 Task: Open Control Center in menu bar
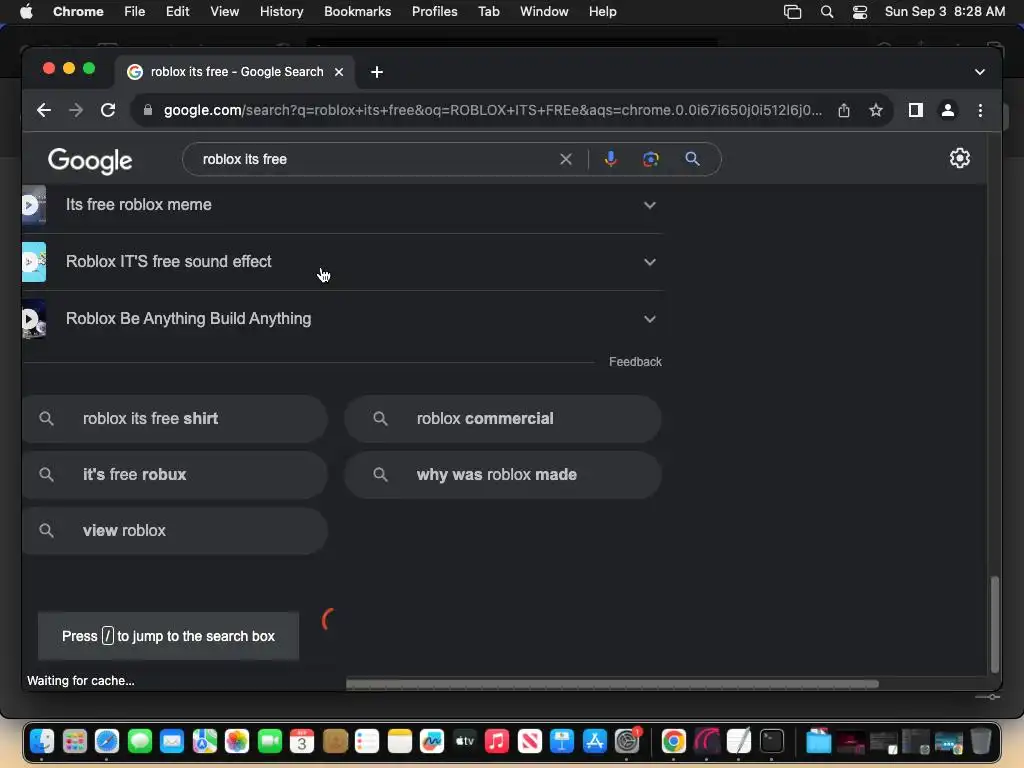pyautogui.click(x=860, y=12)
